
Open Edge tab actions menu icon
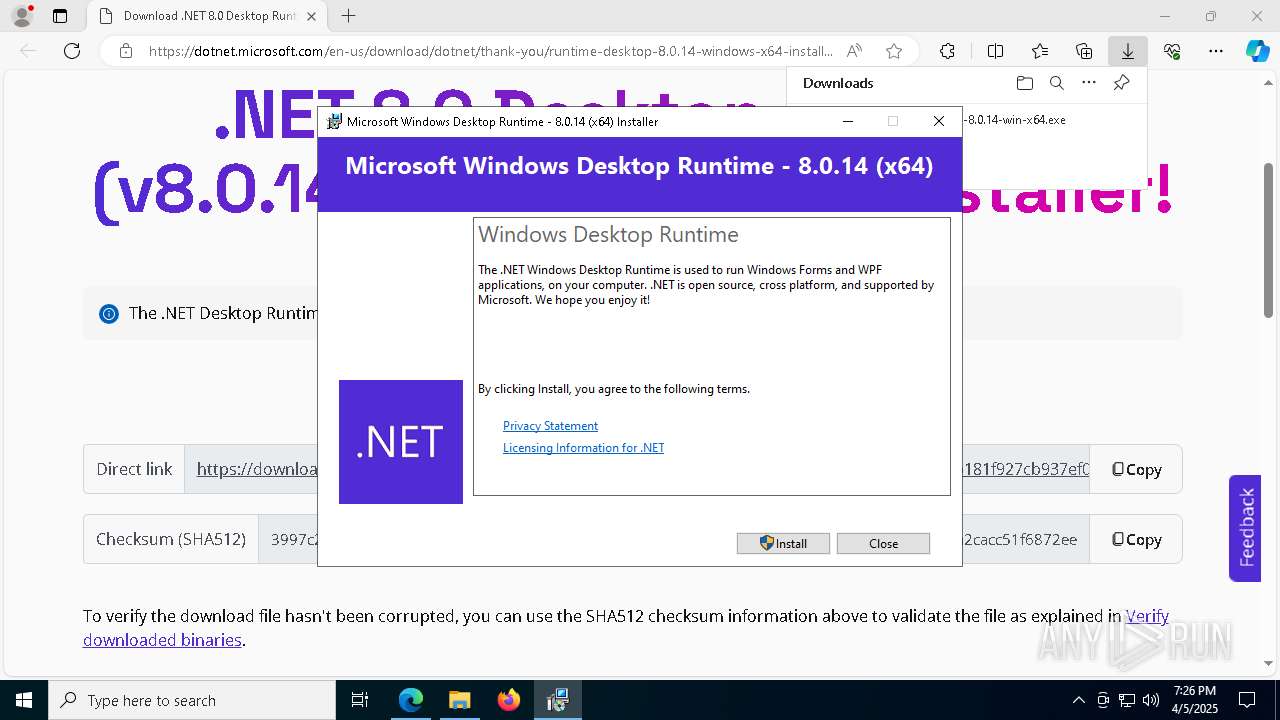60,16
